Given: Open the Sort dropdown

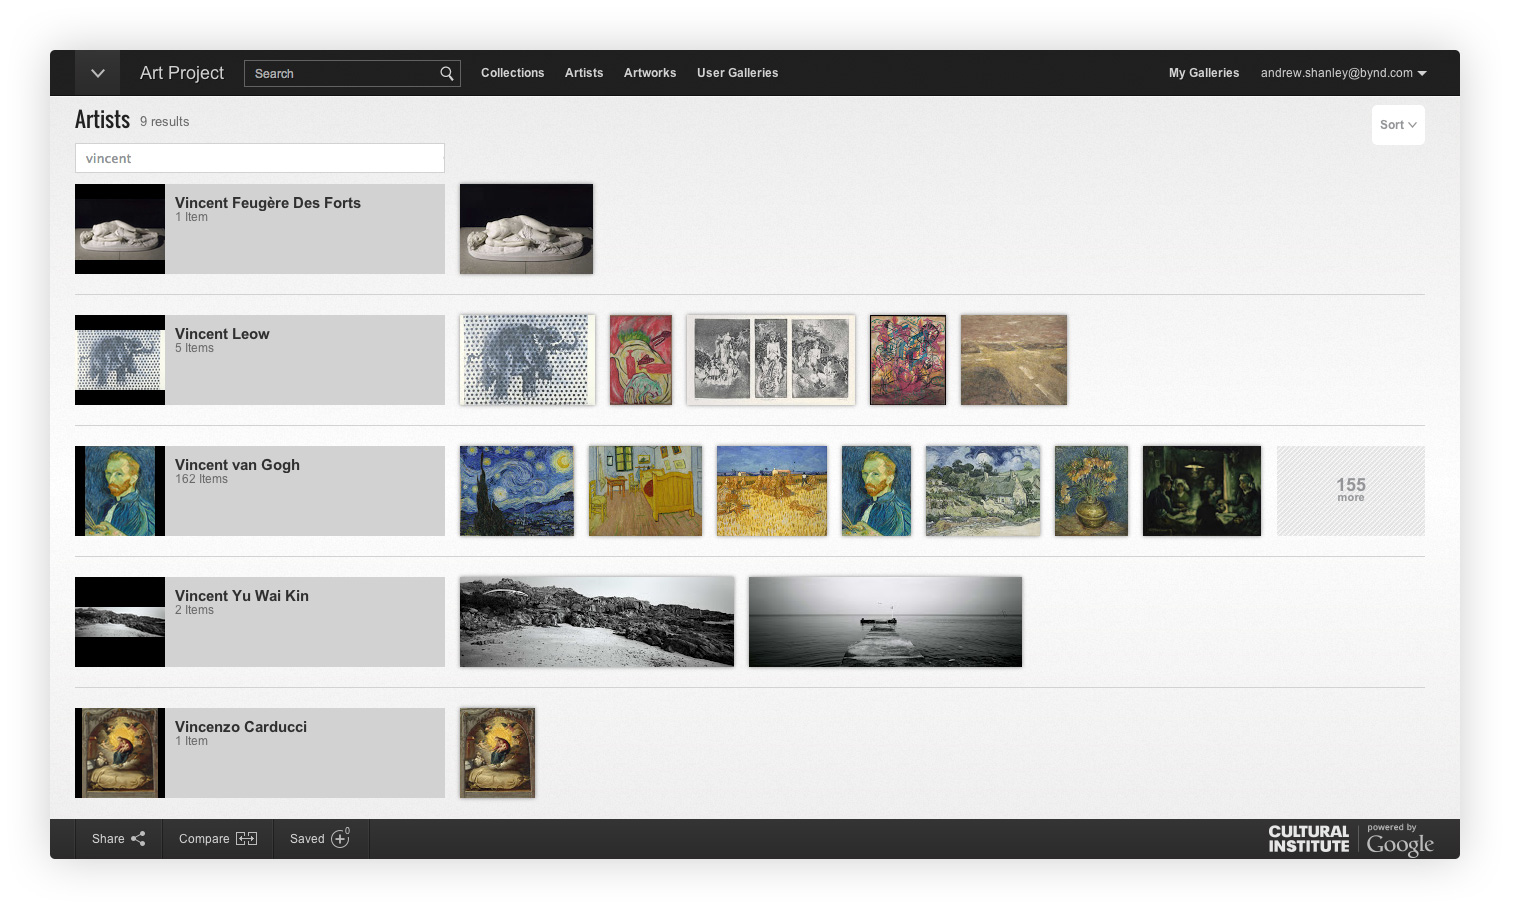Looking at the screenshot, I should pos(1398,125).
